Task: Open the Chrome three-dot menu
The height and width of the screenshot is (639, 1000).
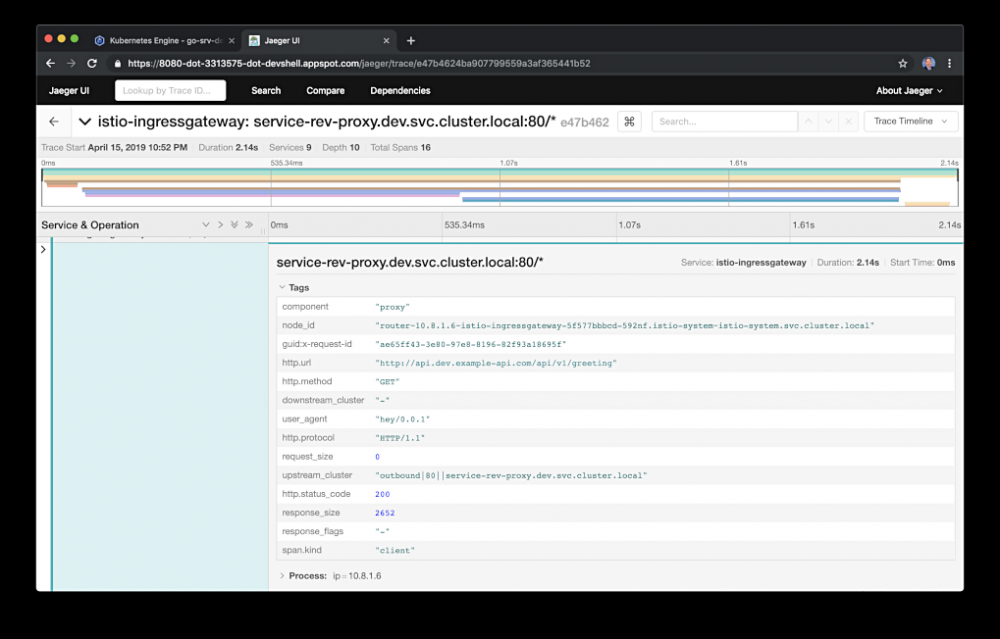Action: (949, 63)
